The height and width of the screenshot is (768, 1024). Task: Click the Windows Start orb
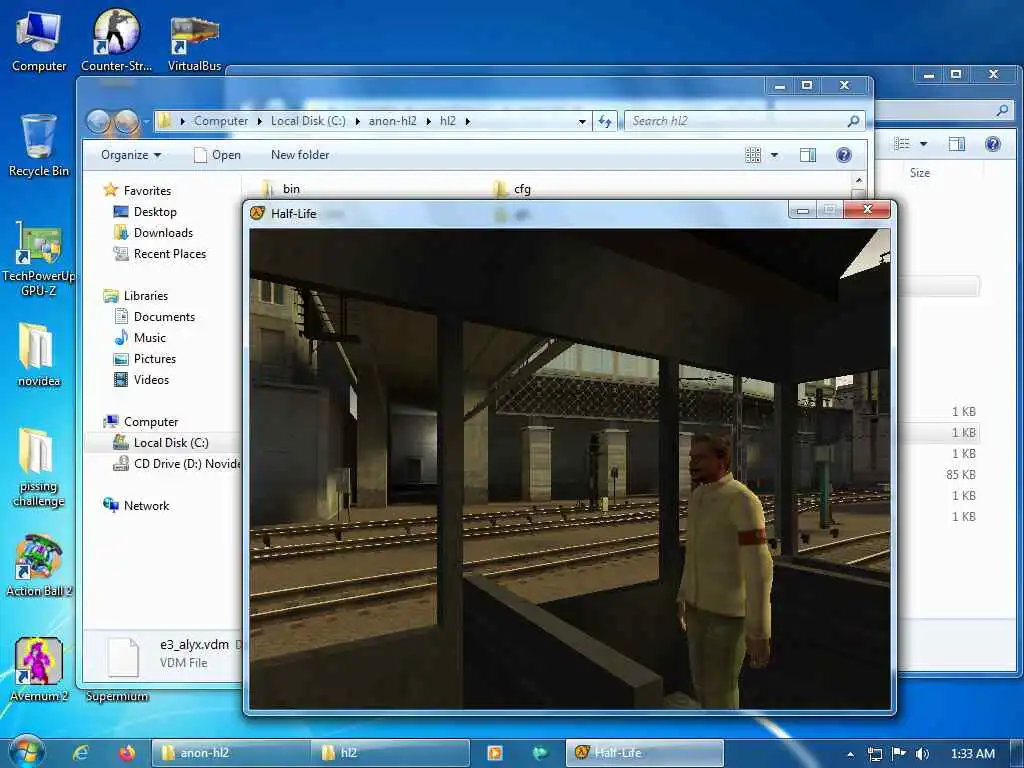tap(26, 752)
